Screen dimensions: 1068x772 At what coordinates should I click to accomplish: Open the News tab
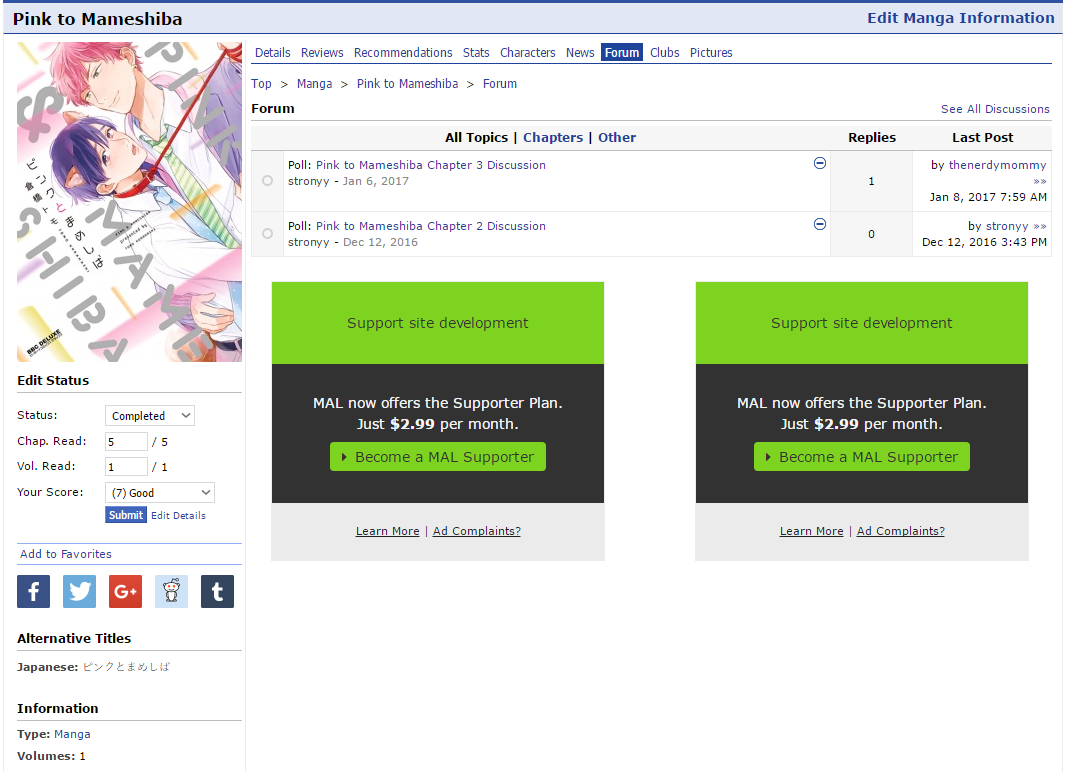click(580, 52)
